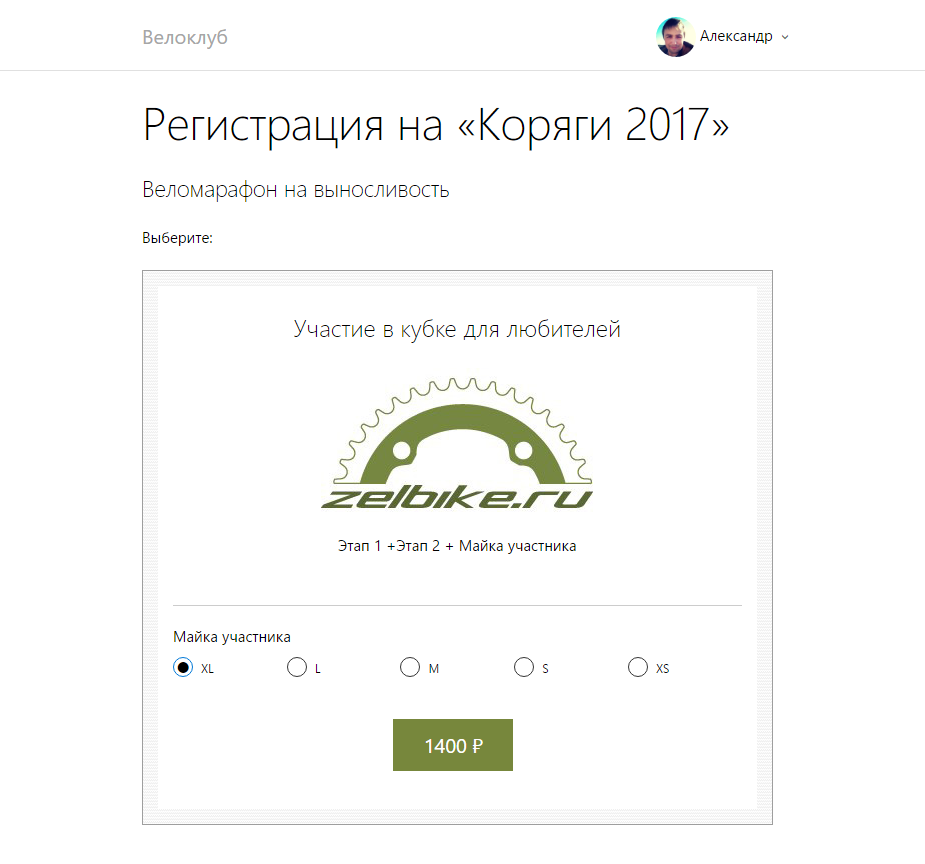Click the XL size label text
The image size is (925, 864).
point(207,669)
